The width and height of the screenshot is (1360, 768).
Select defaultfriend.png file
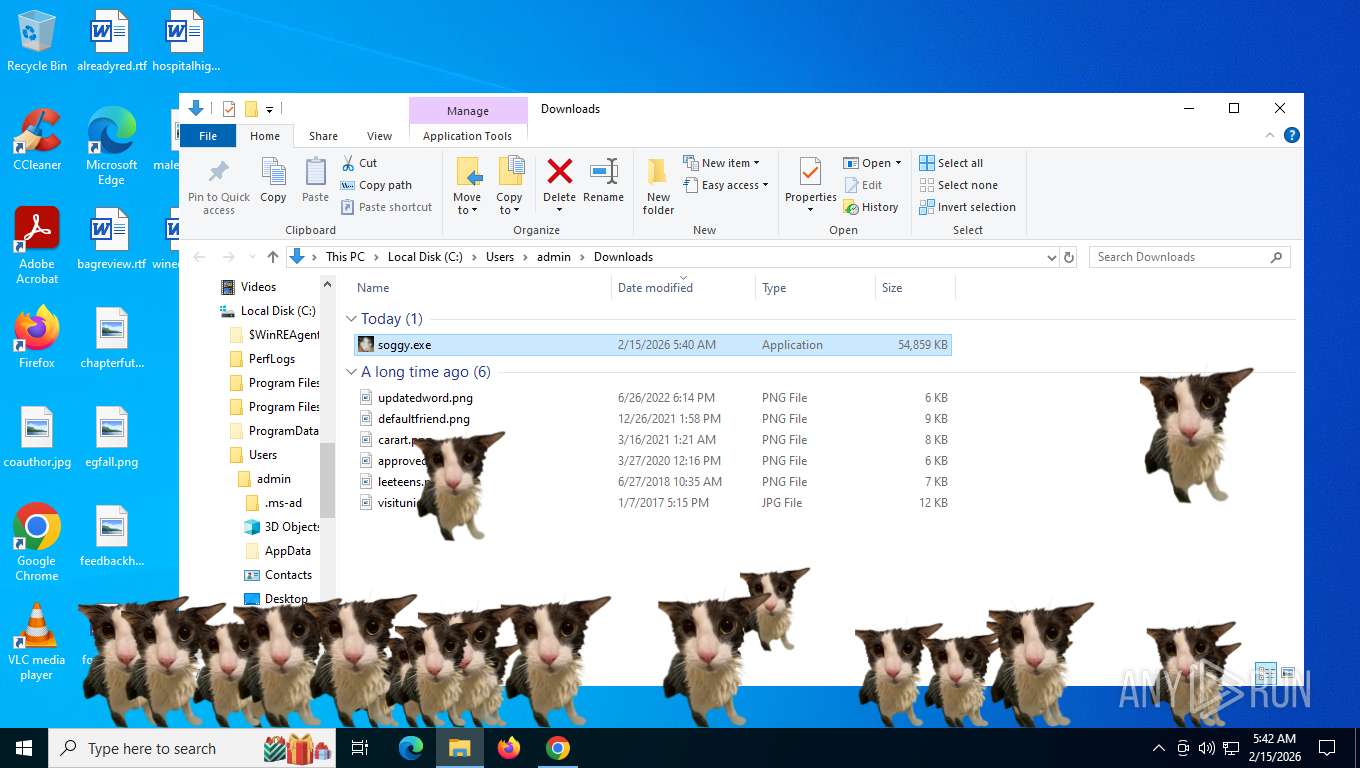point(653,419)
